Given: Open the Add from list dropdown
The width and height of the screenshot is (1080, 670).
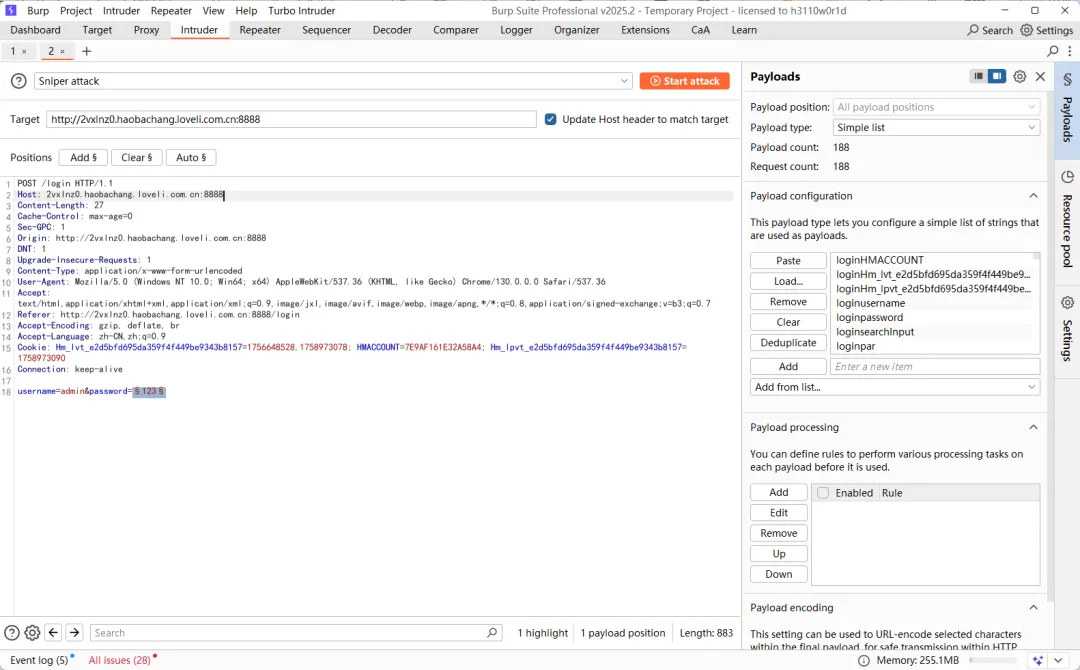Looking at the screenshot, I should pyautogui.click(x=895, y=387).
